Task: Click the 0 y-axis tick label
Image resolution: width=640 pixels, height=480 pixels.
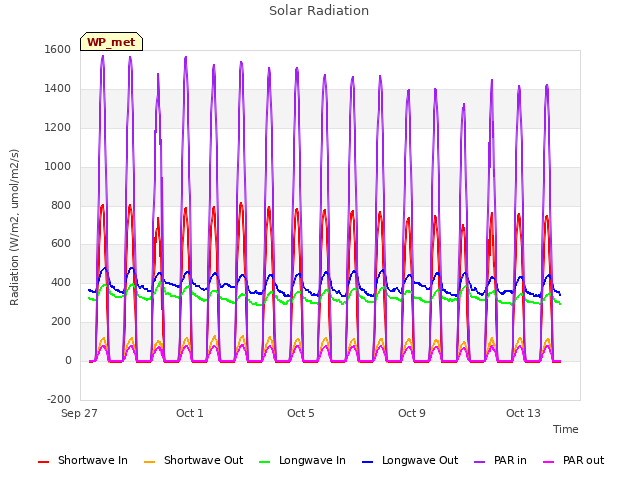Action: point(68,361)
